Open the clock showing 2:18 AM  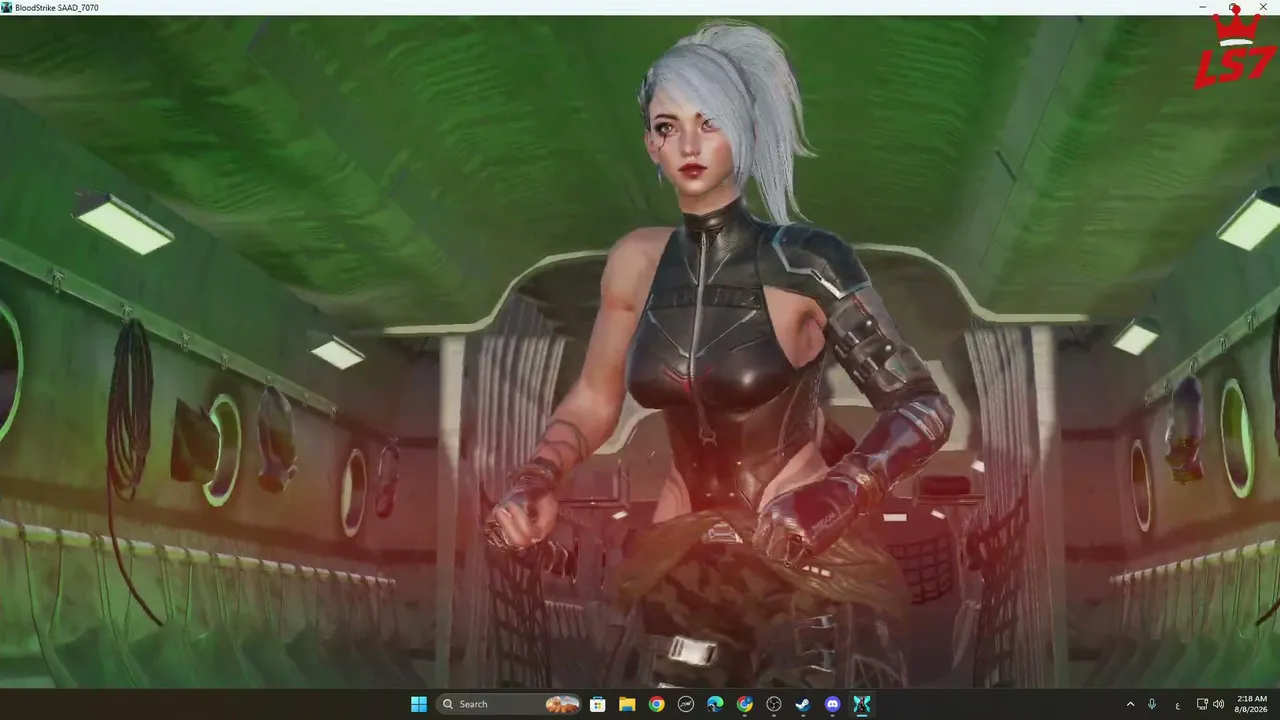(1252, 704)
